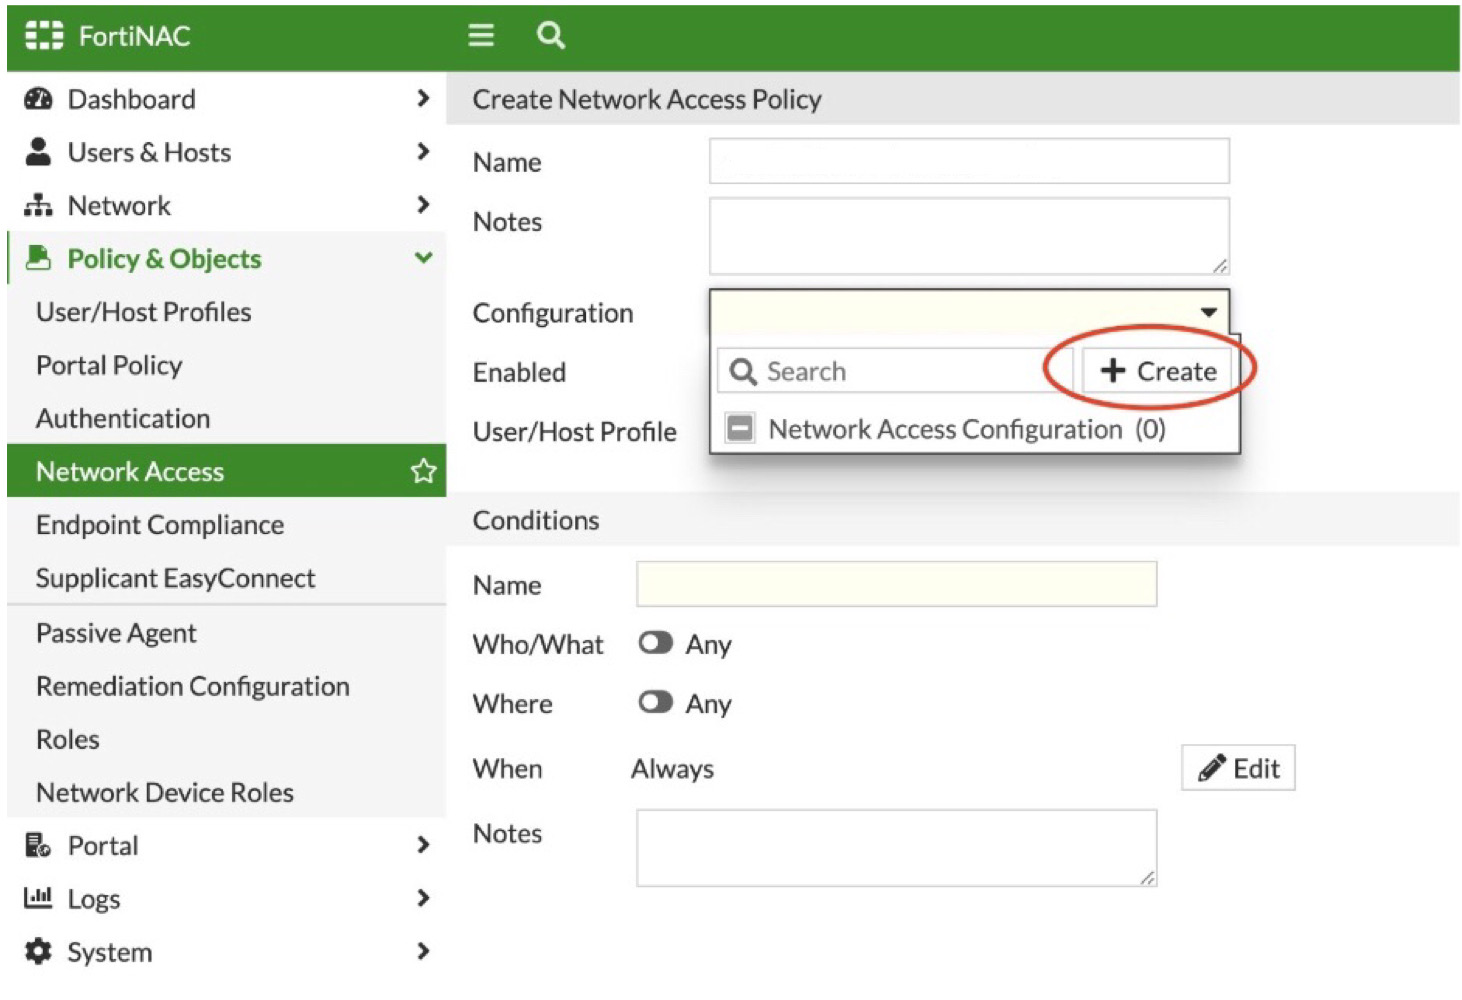Click the Network sidebar icon

click(x=38, y=205)
